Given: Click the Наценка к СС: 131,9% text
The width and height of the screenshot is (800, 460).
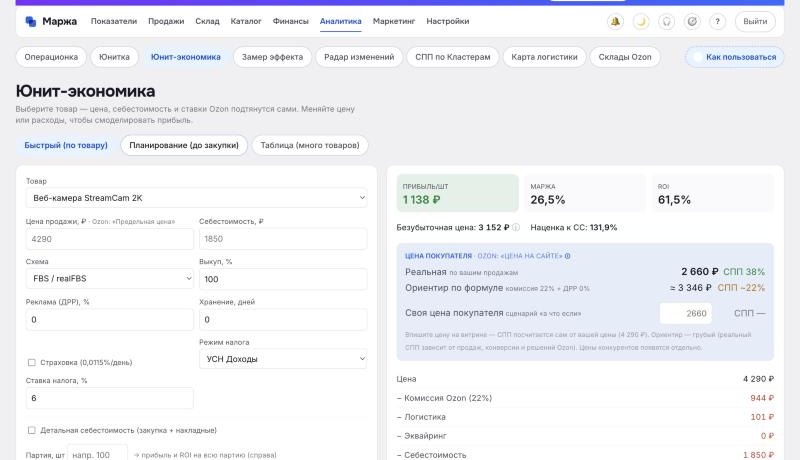Looking at the screenshot, I should [x=573, y=227].
